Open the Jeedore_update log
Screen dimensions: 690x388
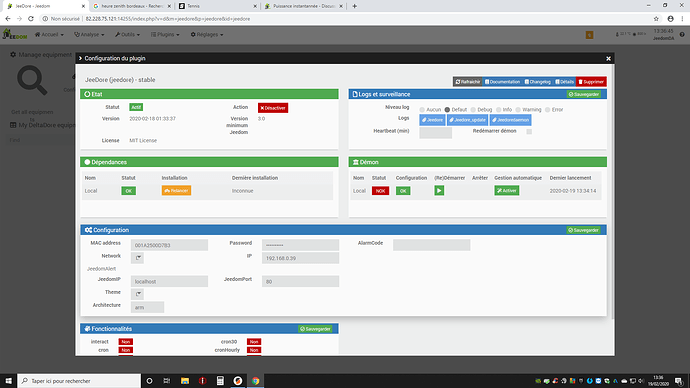coord(467,120)
